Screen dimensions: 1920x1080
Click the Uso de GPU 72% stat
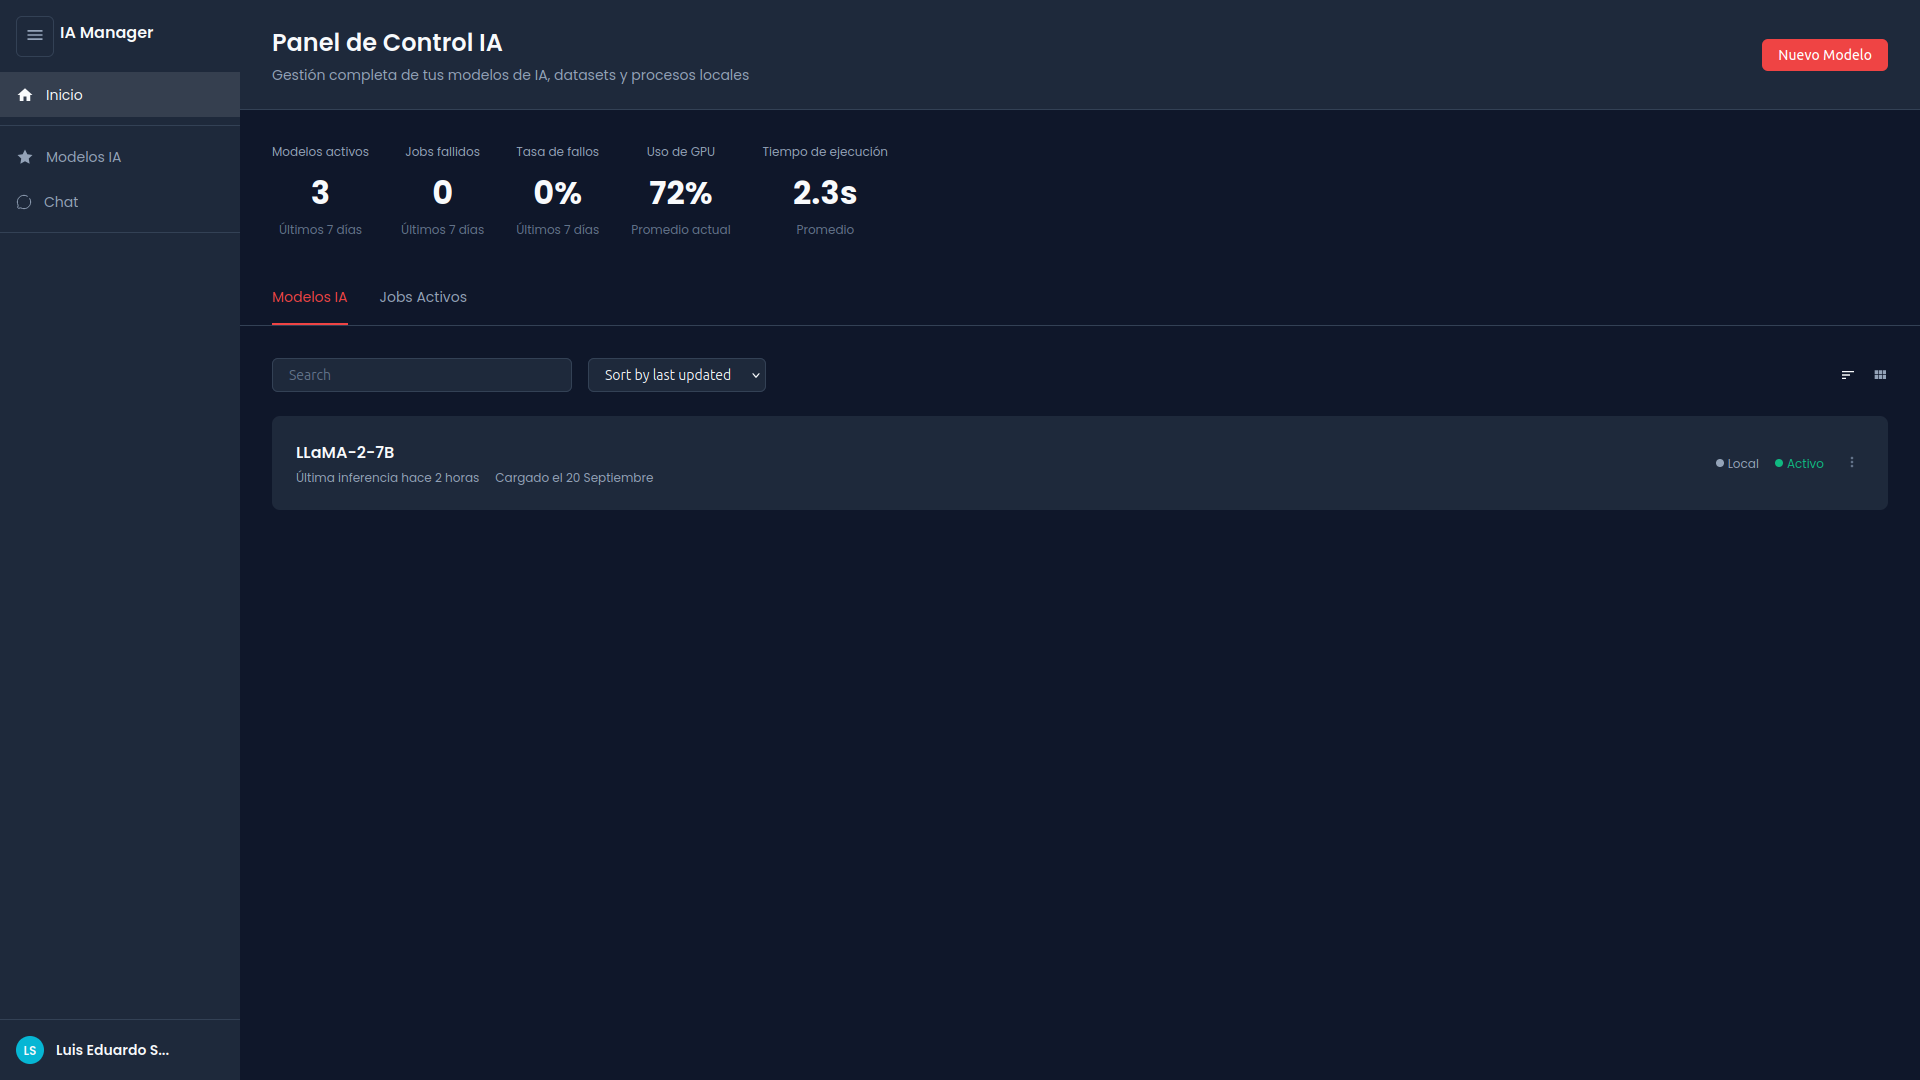(680, 192)
